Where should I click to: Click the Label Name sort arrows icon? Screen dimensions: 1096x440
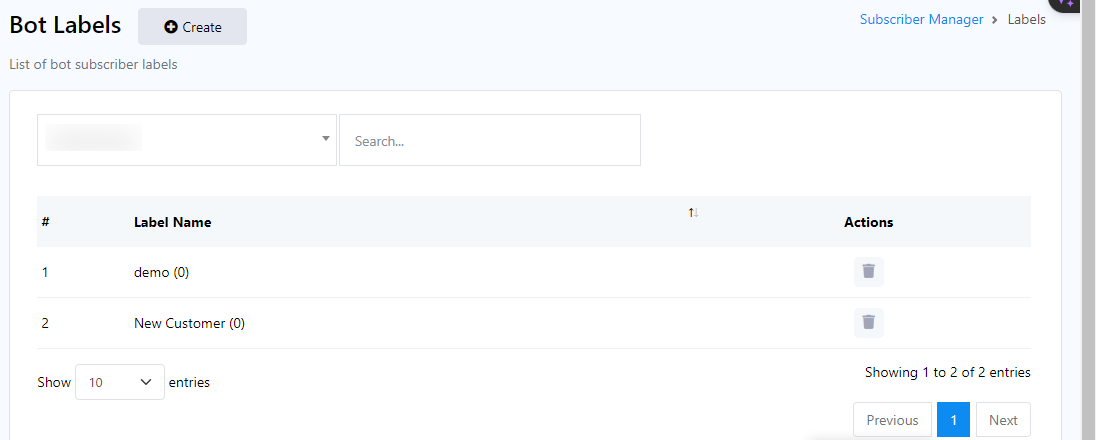point(693,212)
